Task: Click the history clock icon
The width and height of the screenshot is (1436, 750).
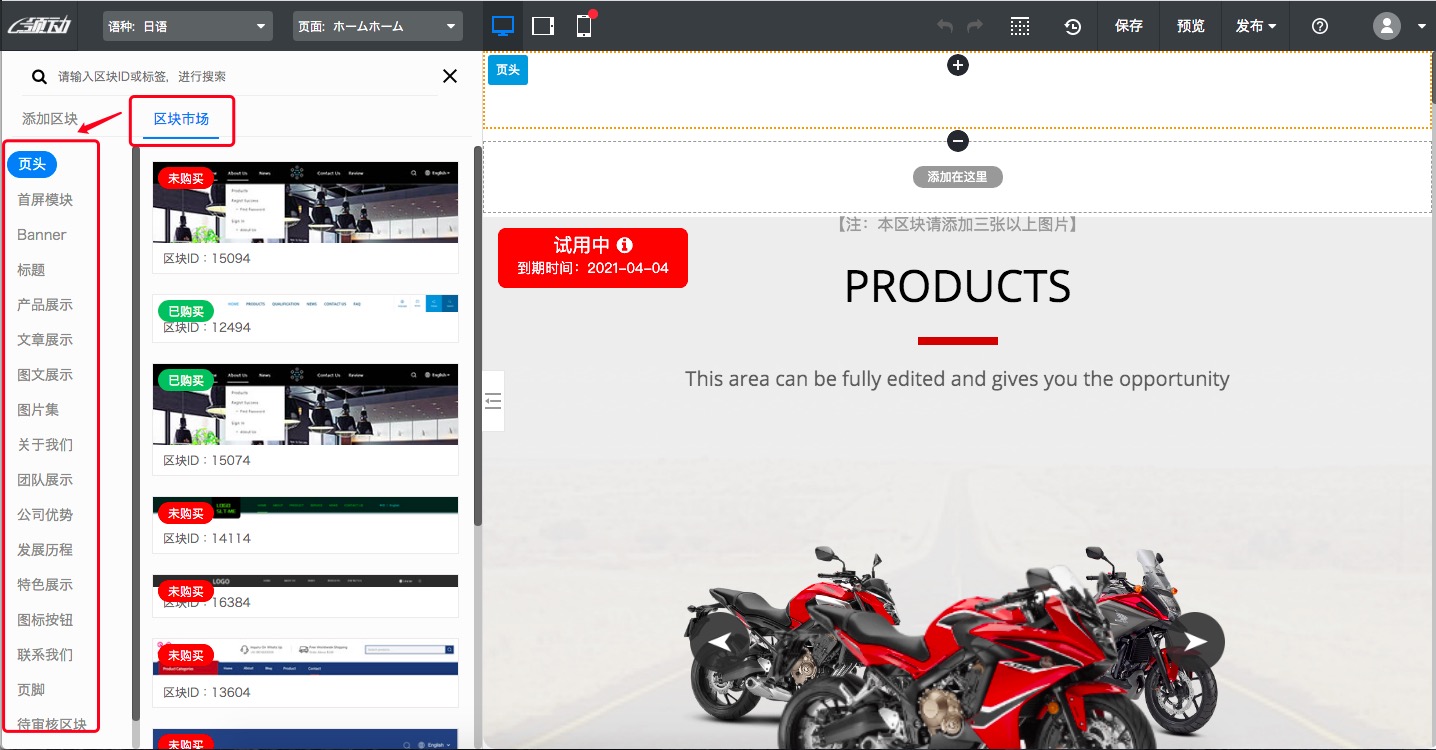Action: point(1072,27)
